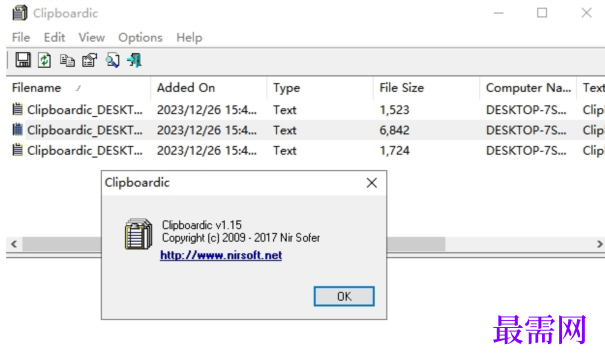The height and width of the screenshot is (361, 605).
Task: Click OK in the About dialog
Action: [x=344, y=296]
